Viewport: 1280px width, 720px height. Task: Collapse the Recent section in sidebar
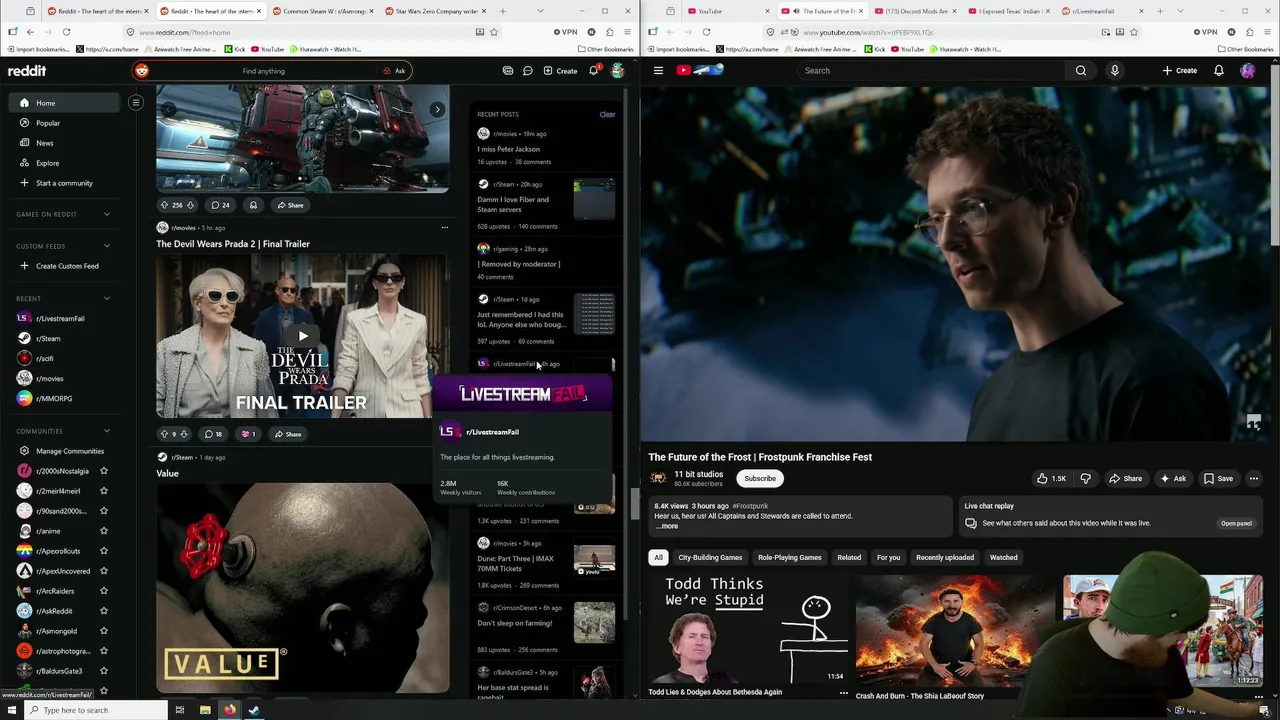107,298
